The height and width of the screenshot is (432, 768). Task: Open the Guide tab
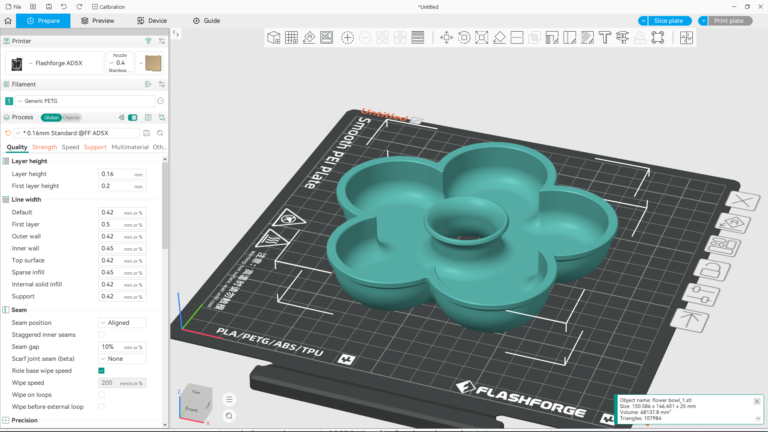click(x=206, y=21)
